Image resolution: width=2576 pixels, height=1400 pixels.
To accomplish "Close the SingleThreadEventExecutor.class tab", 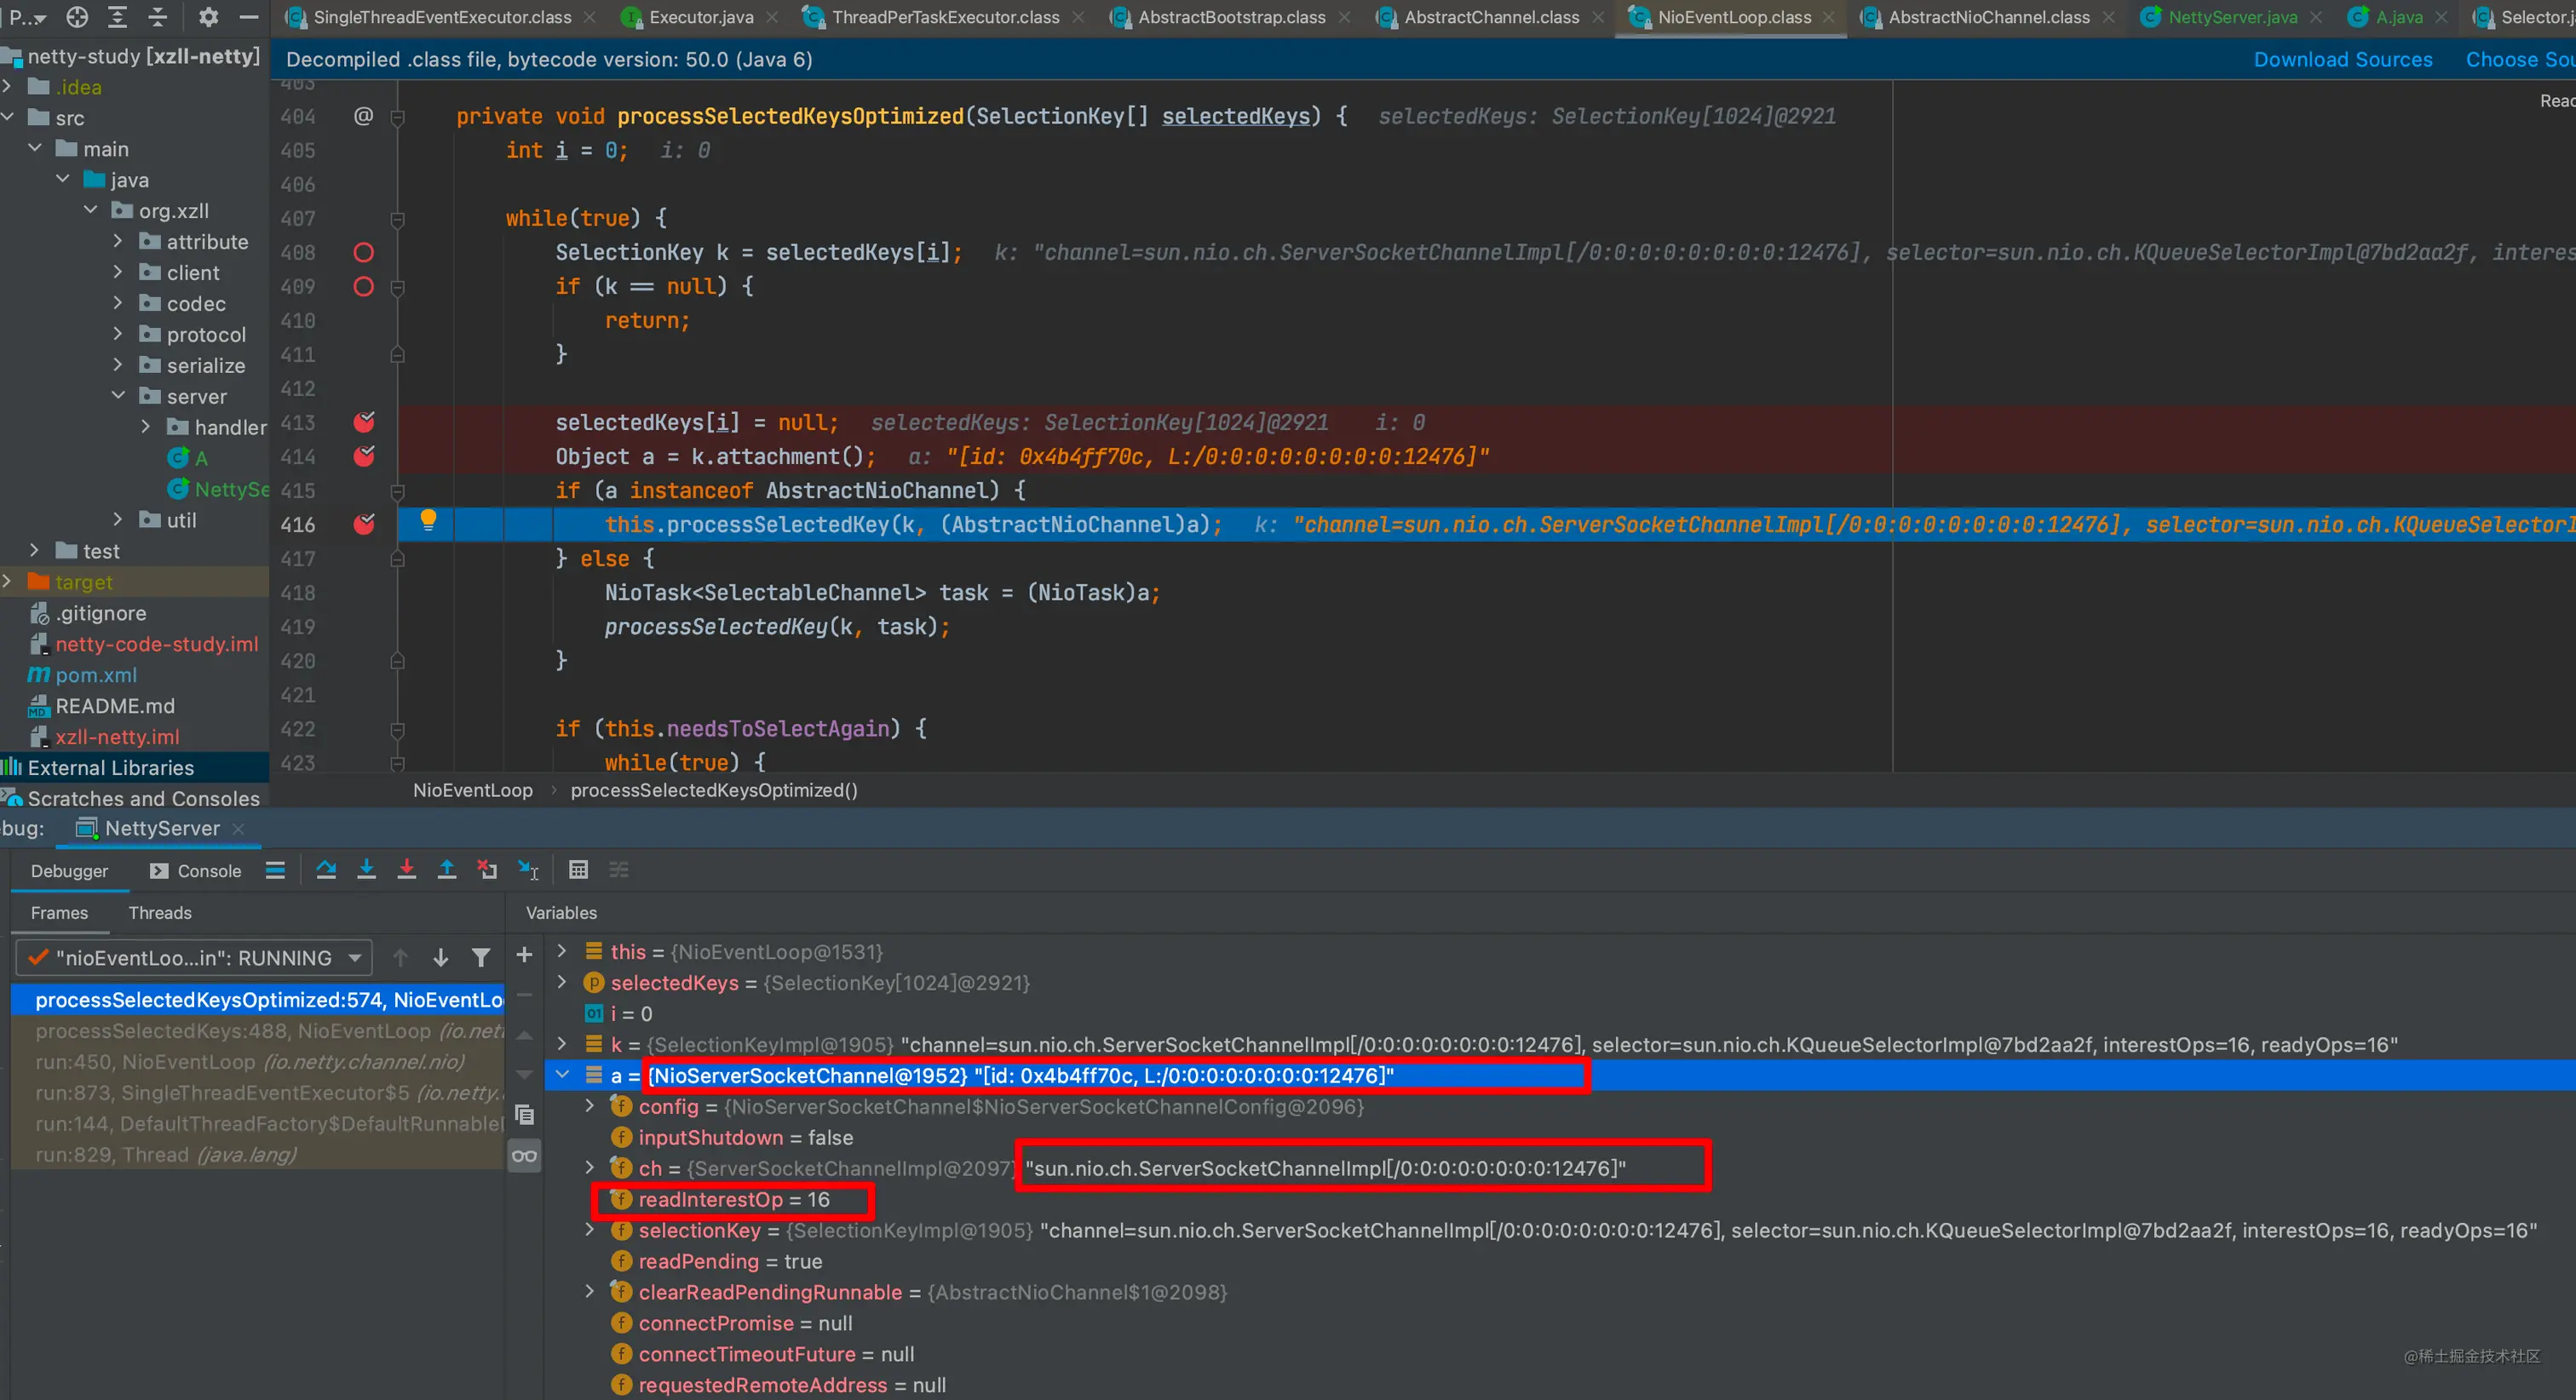I will pos(590,17).
